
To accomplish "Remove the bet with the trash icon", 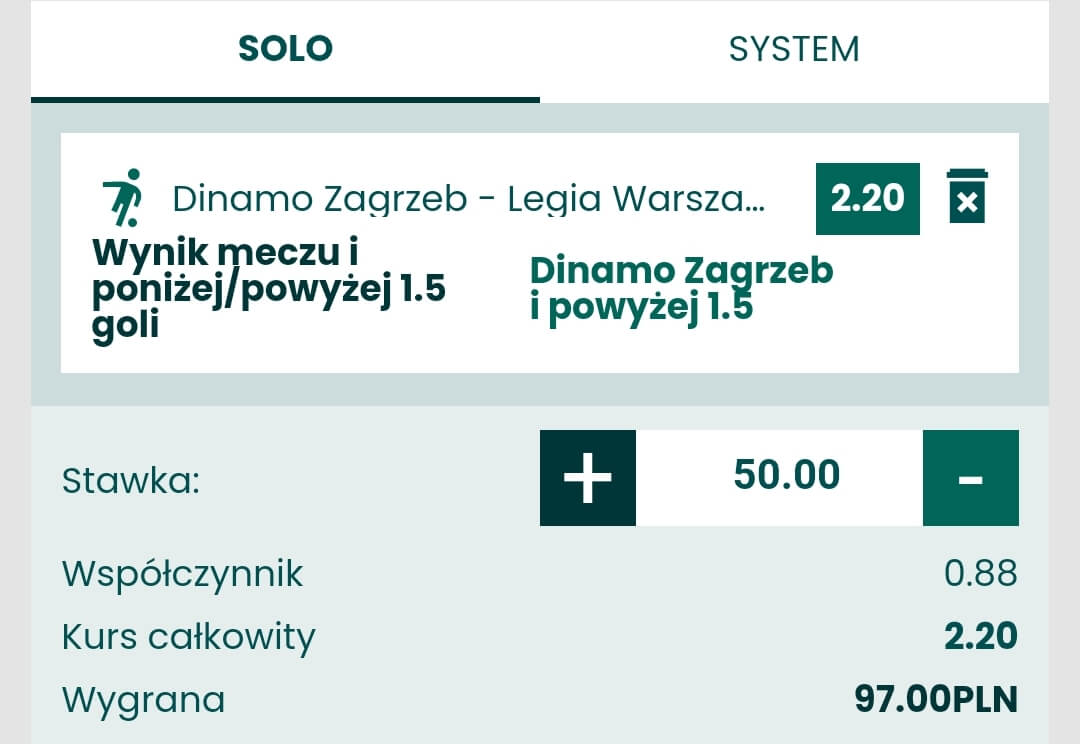I will point(967,197).
